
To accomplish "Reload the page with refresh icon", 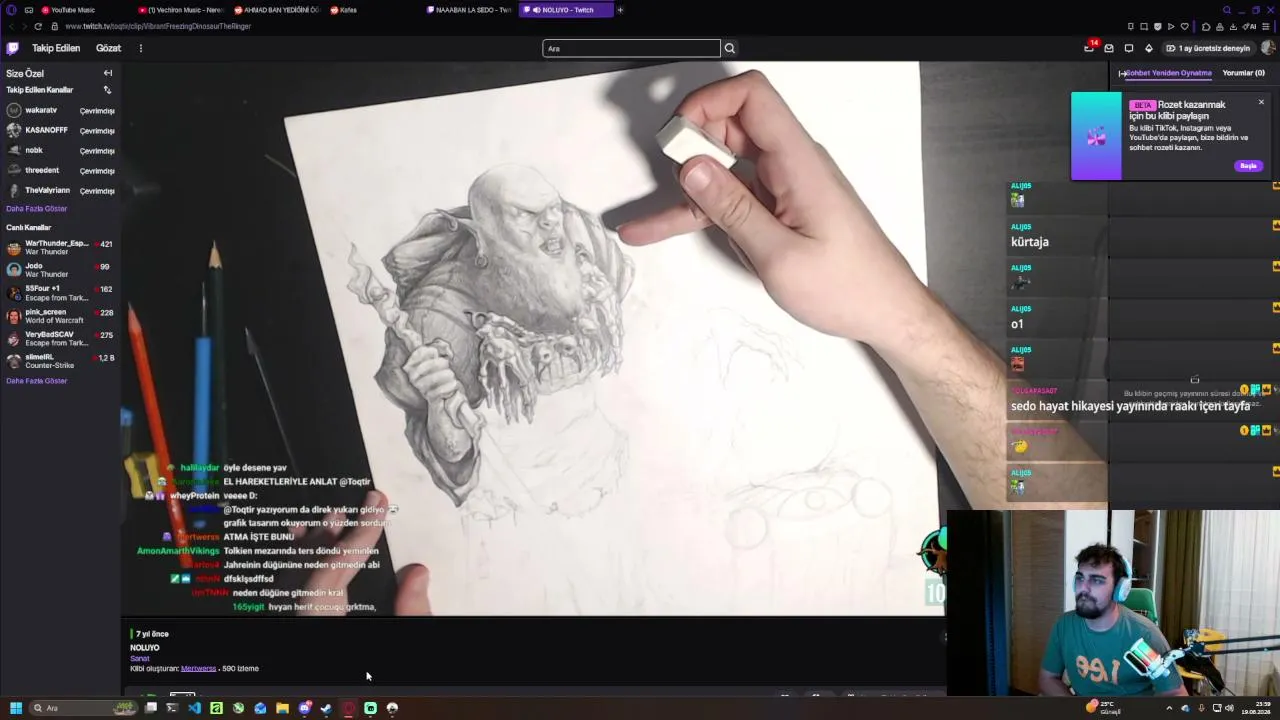I will coord(38,26).
